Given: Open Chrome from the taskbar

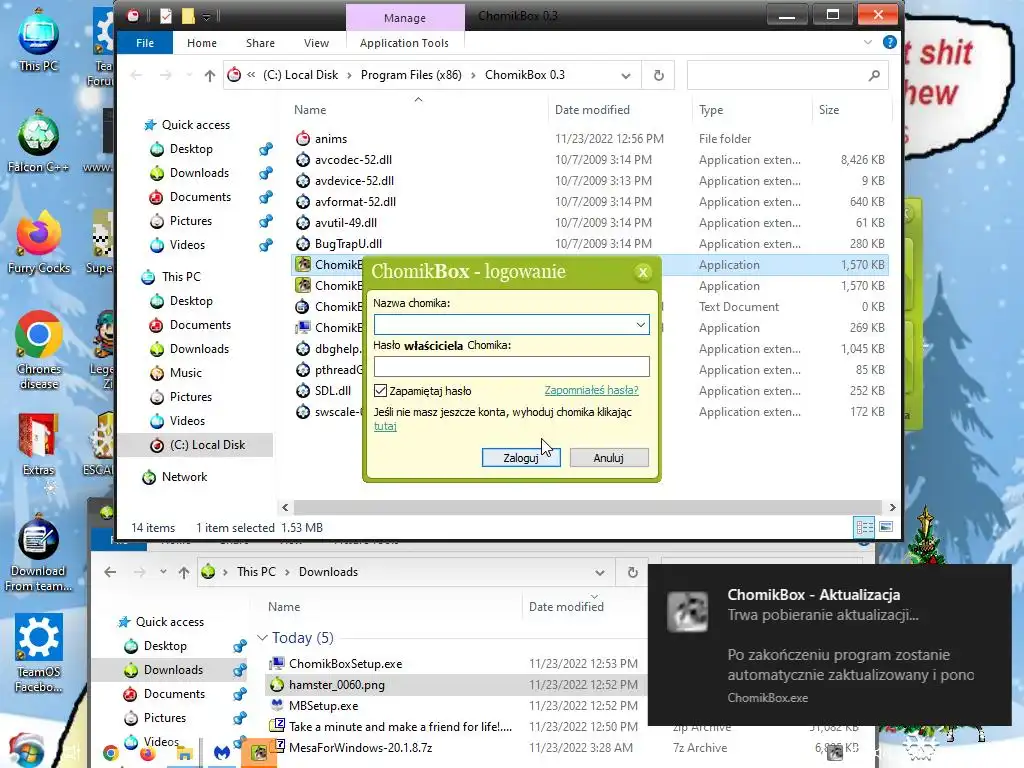Looking at the screenshot, I should coord(110,753).
